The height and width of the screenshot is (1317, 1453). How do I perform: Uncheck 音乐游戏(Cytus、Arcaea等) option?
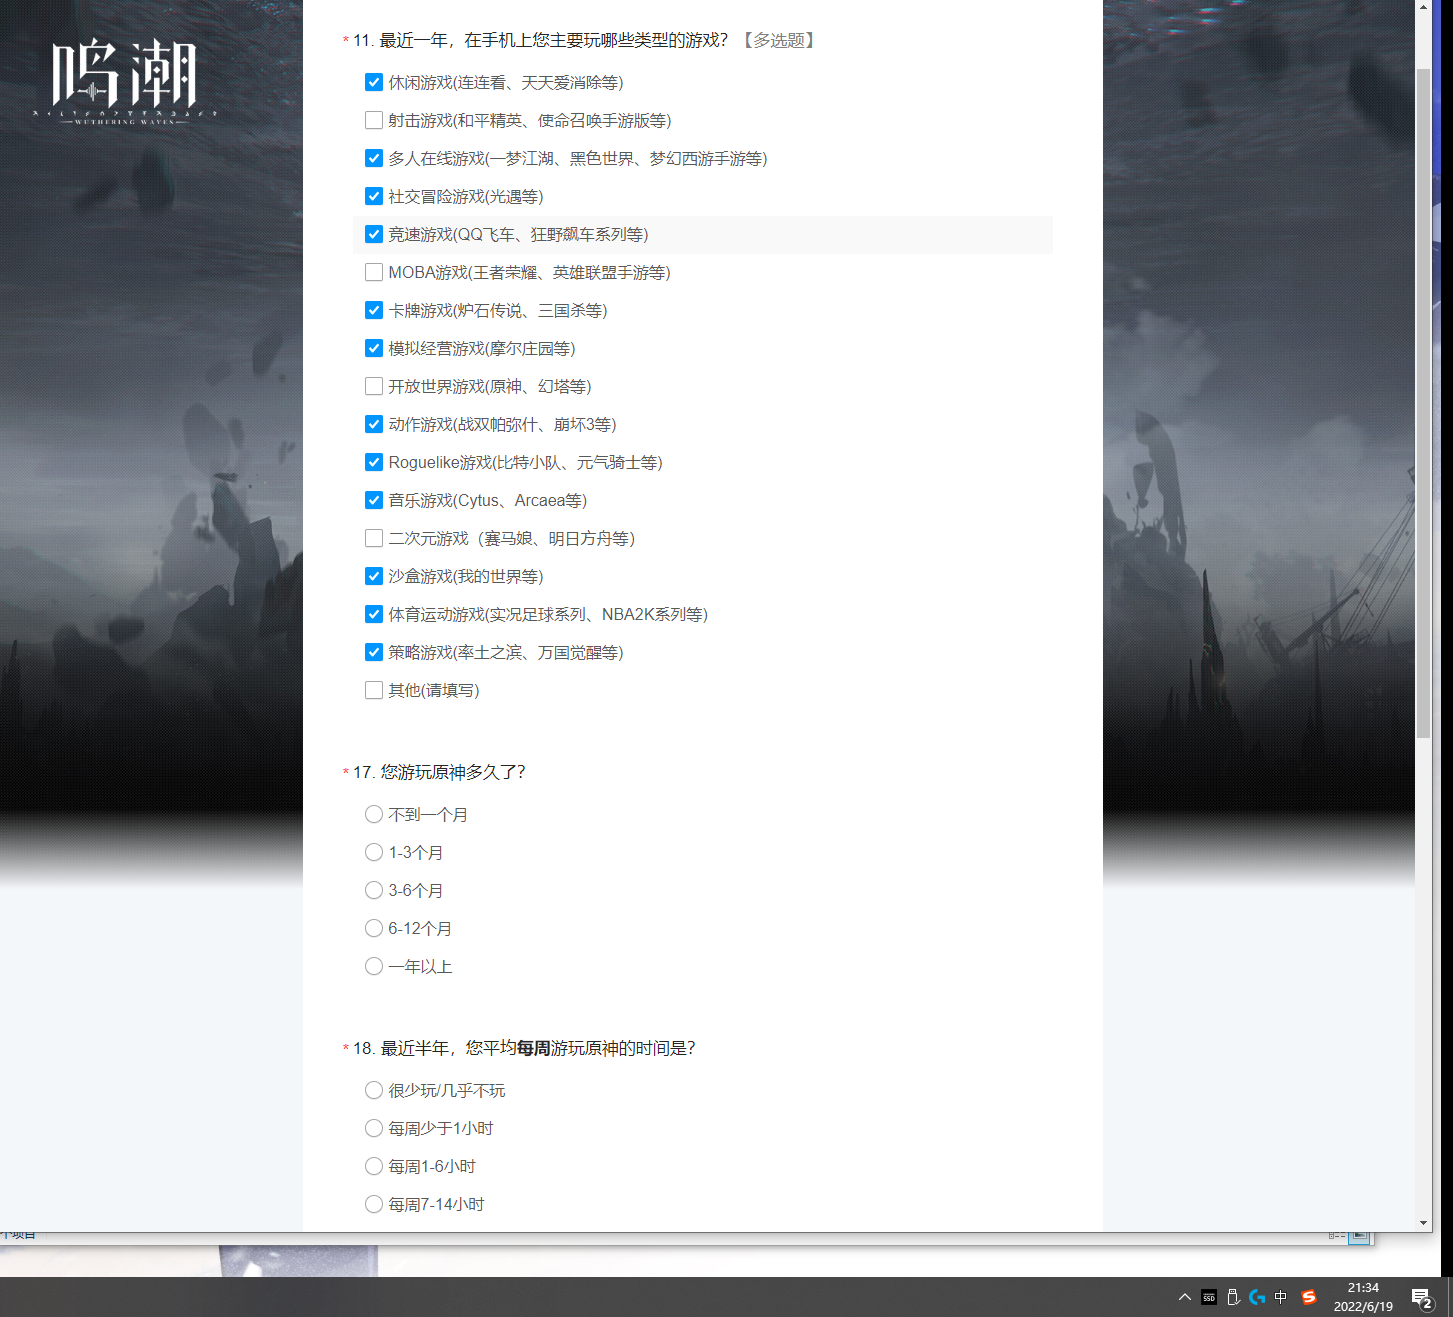click(x=374, y=500)
